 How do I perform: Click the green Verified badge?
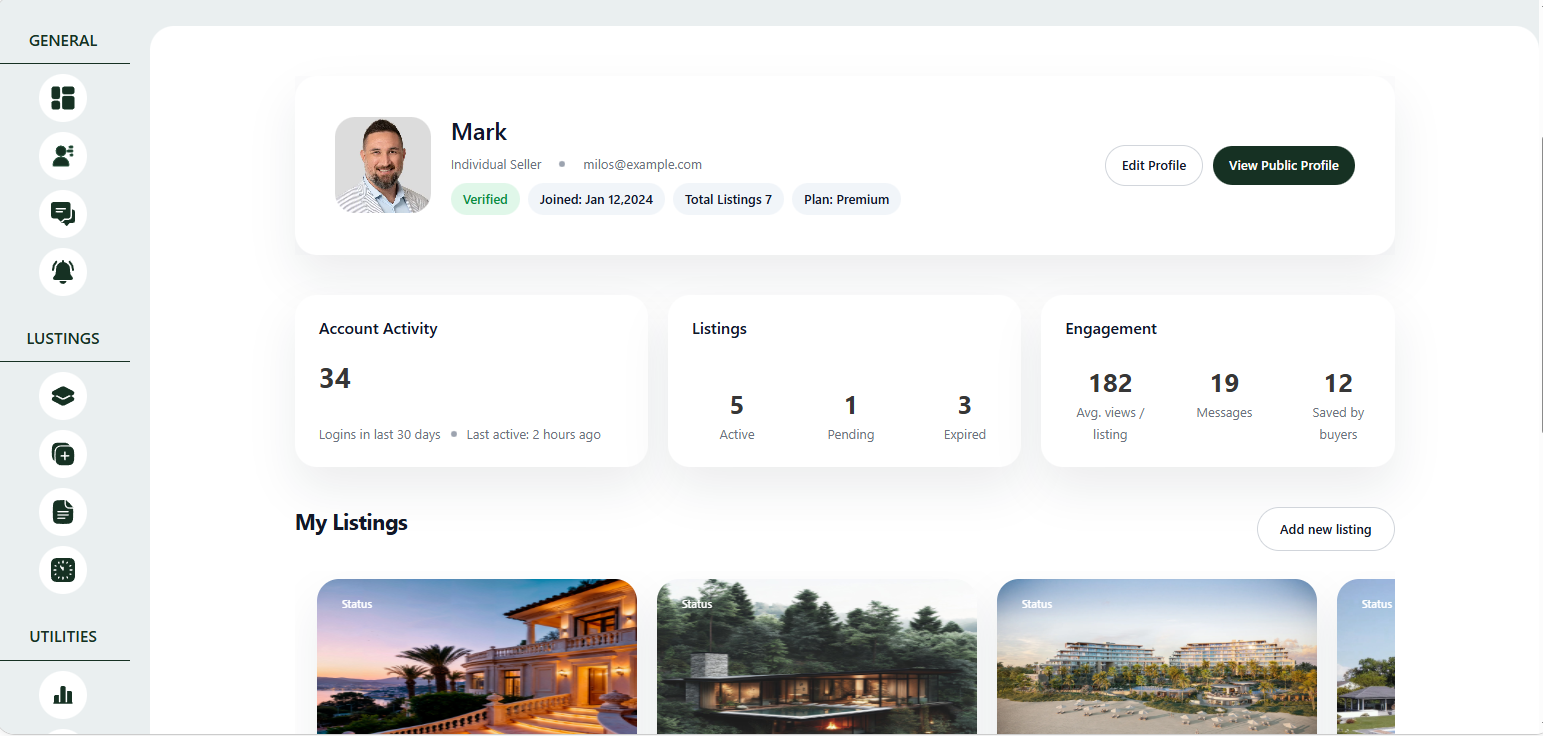click(485, 199)
